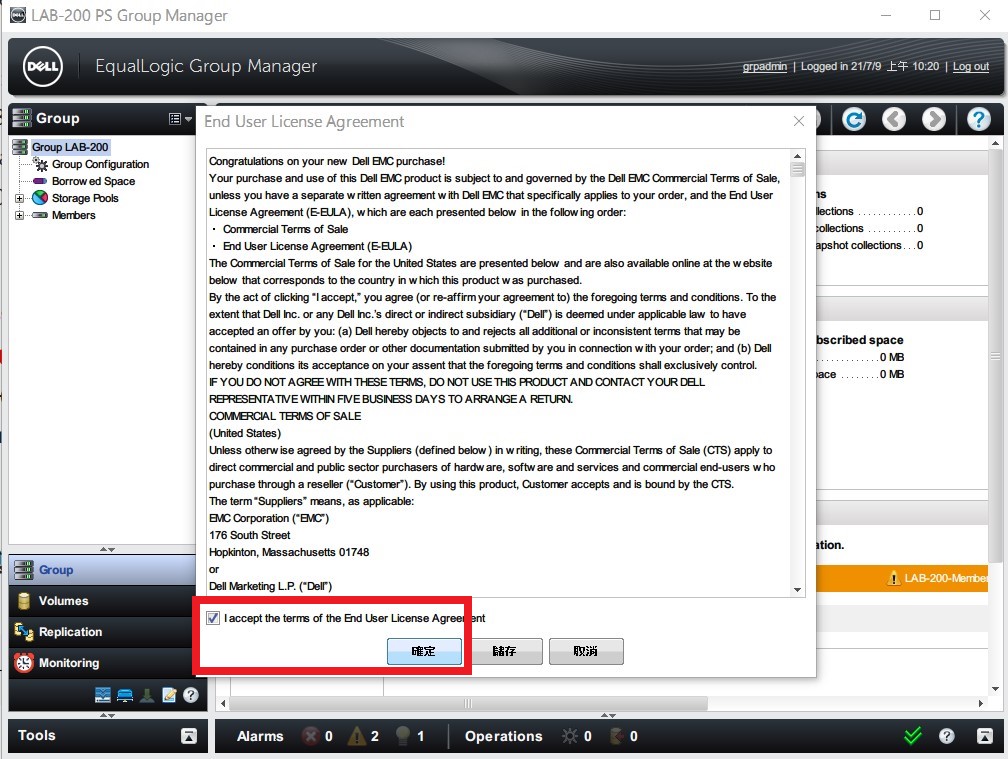Click the 取消 (Cancel) button in EULA dialog
This screenshot has height=759, width=1008.
(x=586, y=651)
